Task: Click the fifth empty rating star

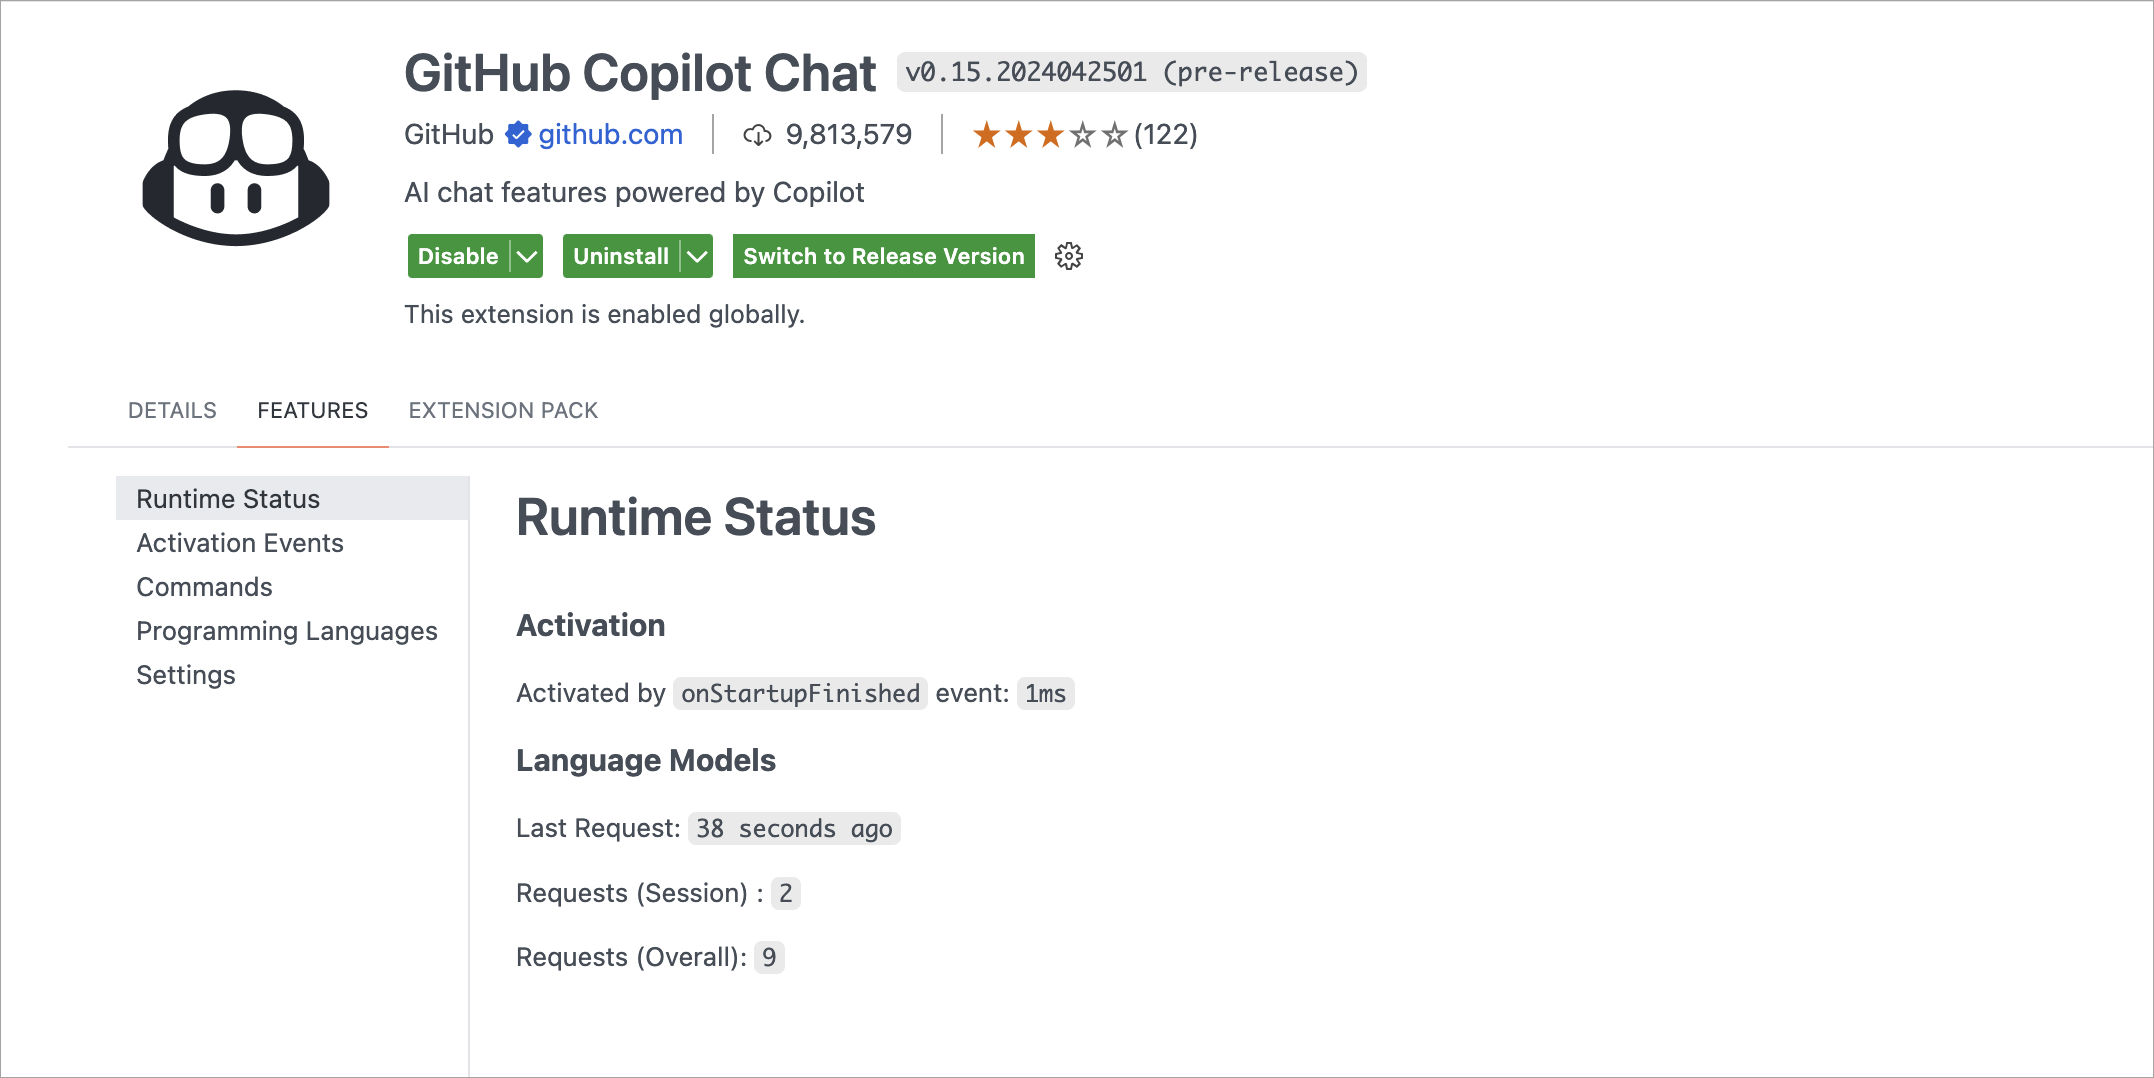Action: 1113,134
